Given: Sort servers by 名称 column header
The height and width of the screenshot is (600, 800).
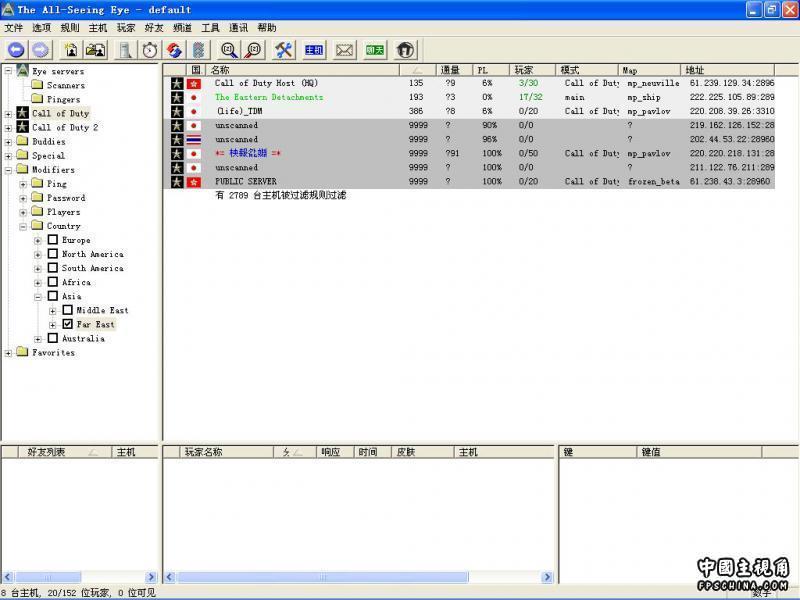Looking at the screenshot, I should [303, 70].
